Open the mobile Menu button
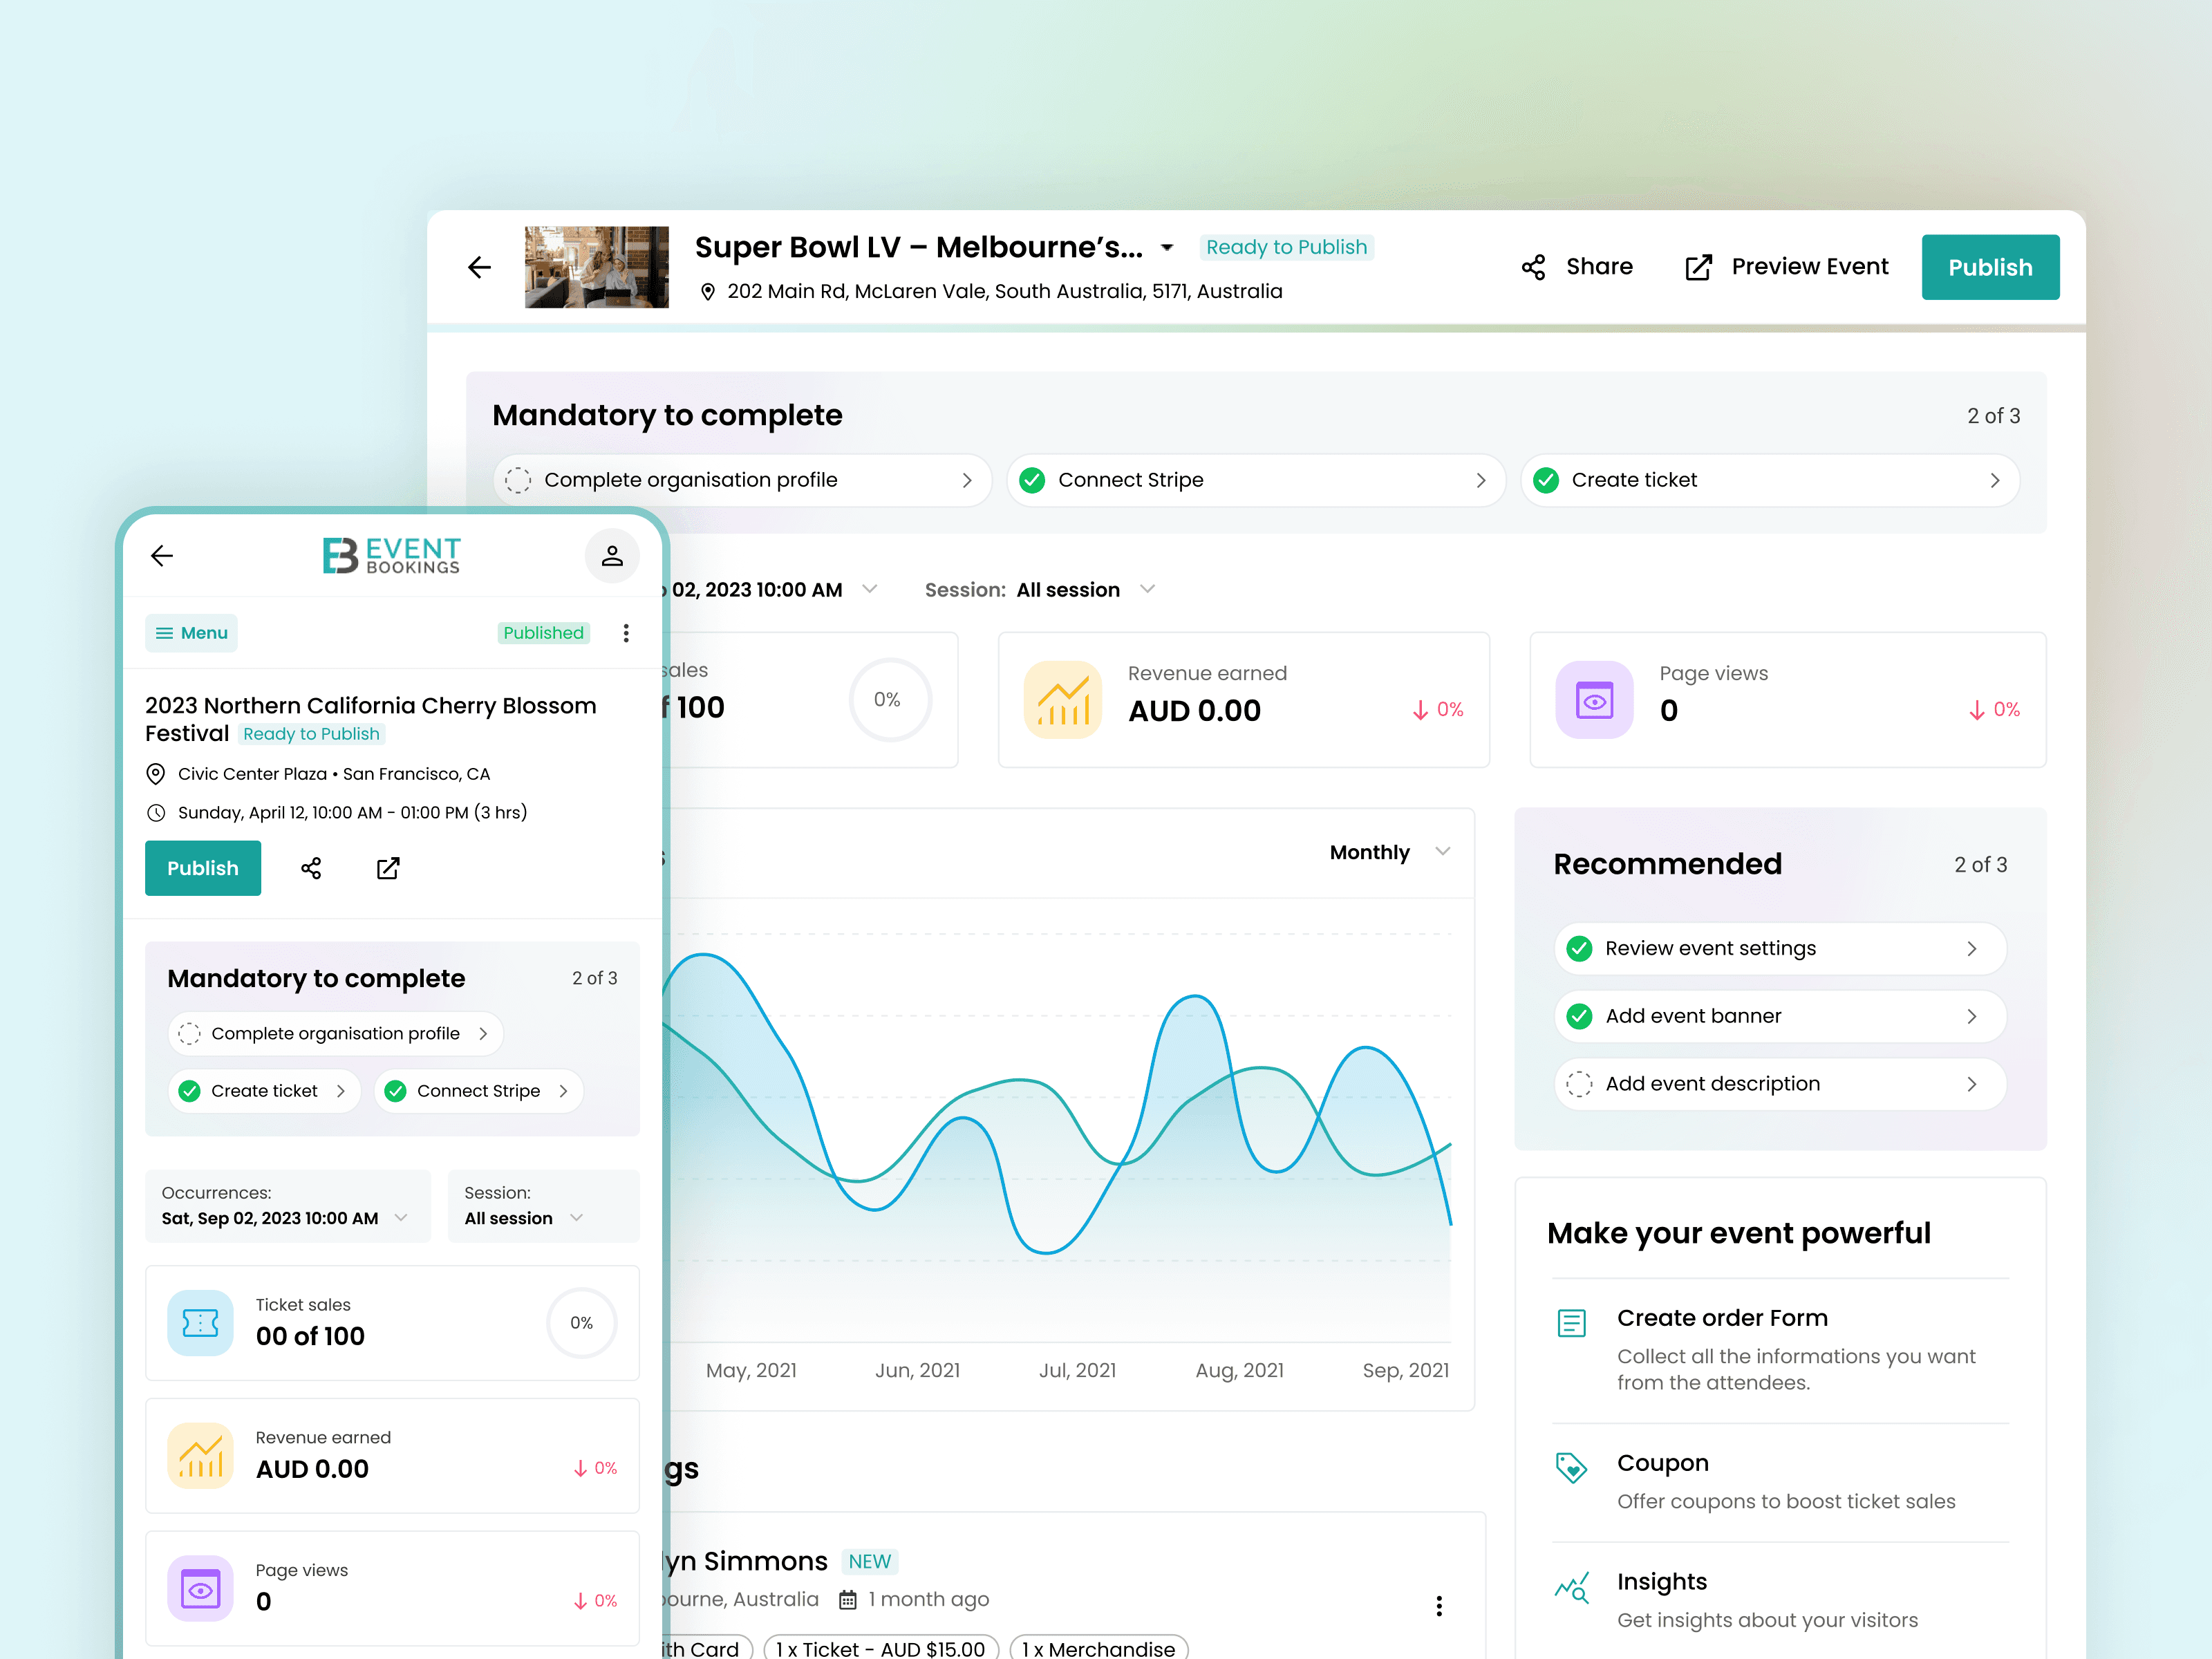Screen dimensions: 2212x1659 tap(191, 633)
